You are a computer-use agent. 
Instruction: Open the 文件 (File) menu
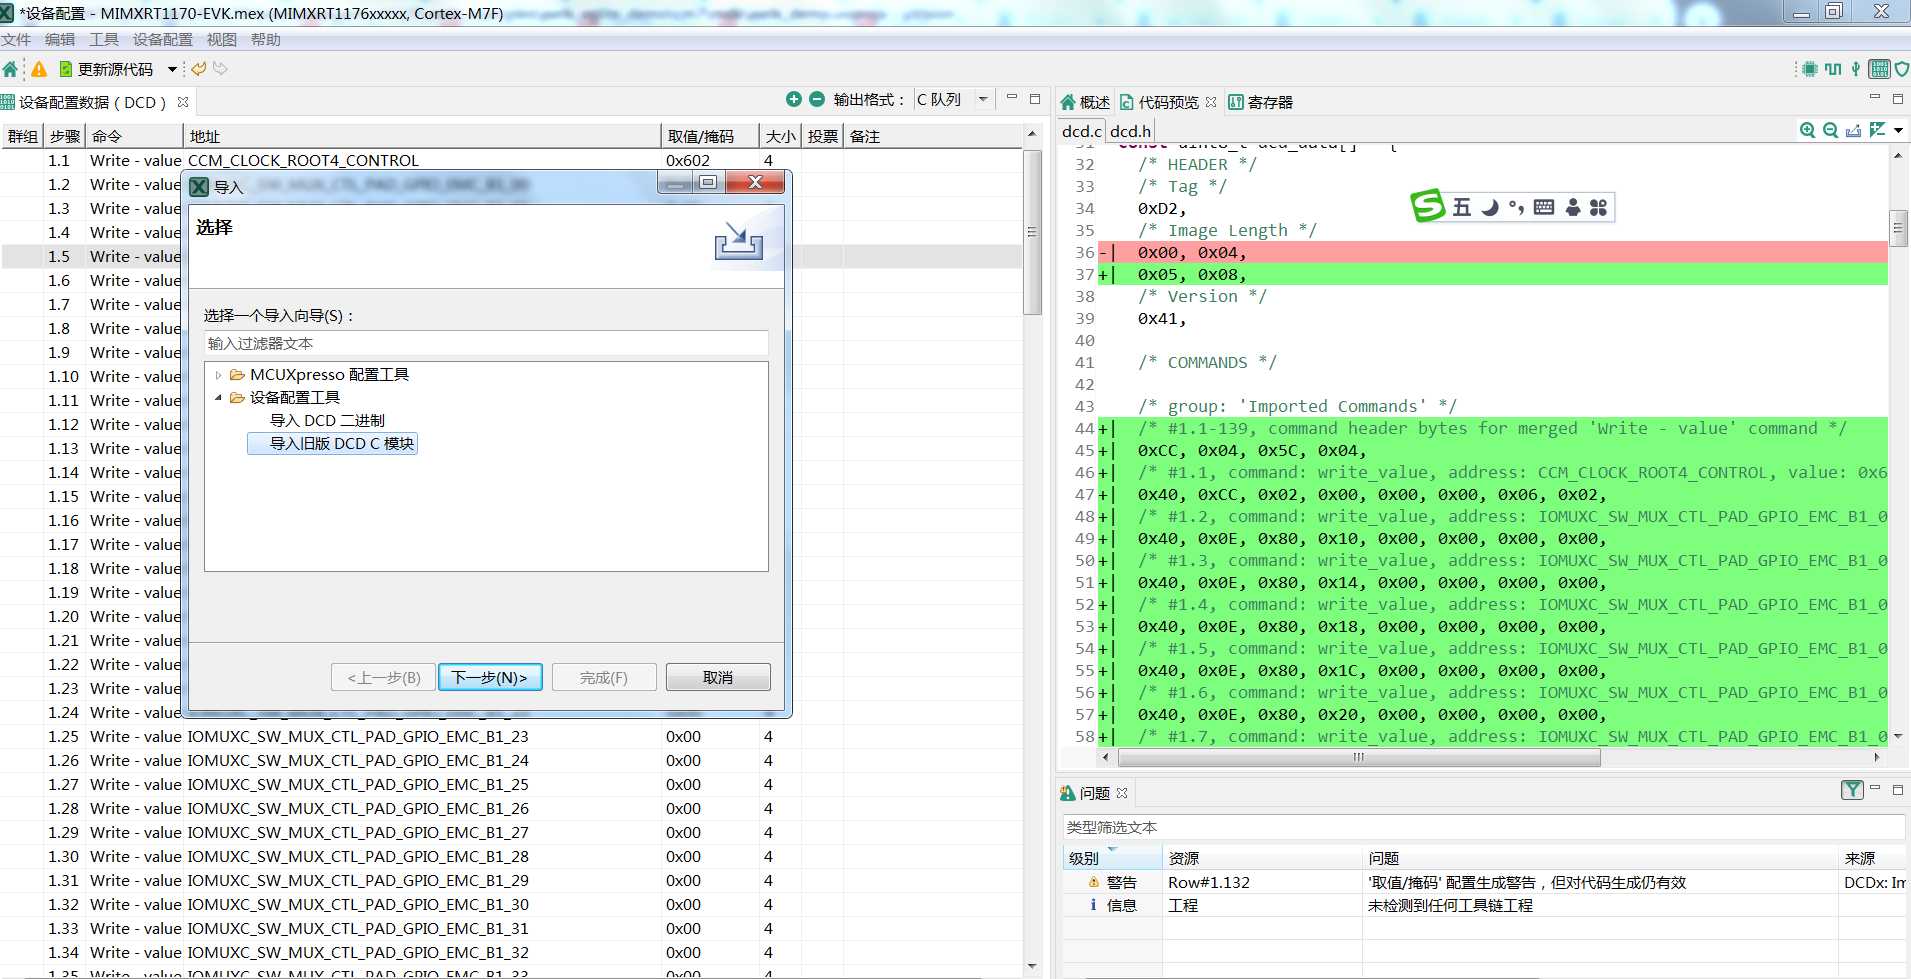[16, 40]
